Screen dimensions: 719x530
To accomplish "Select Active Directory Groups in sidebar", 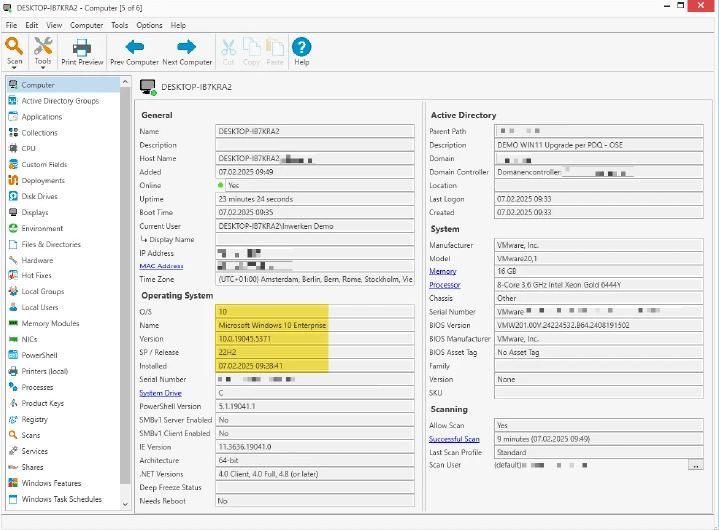I will pos(60,101).
